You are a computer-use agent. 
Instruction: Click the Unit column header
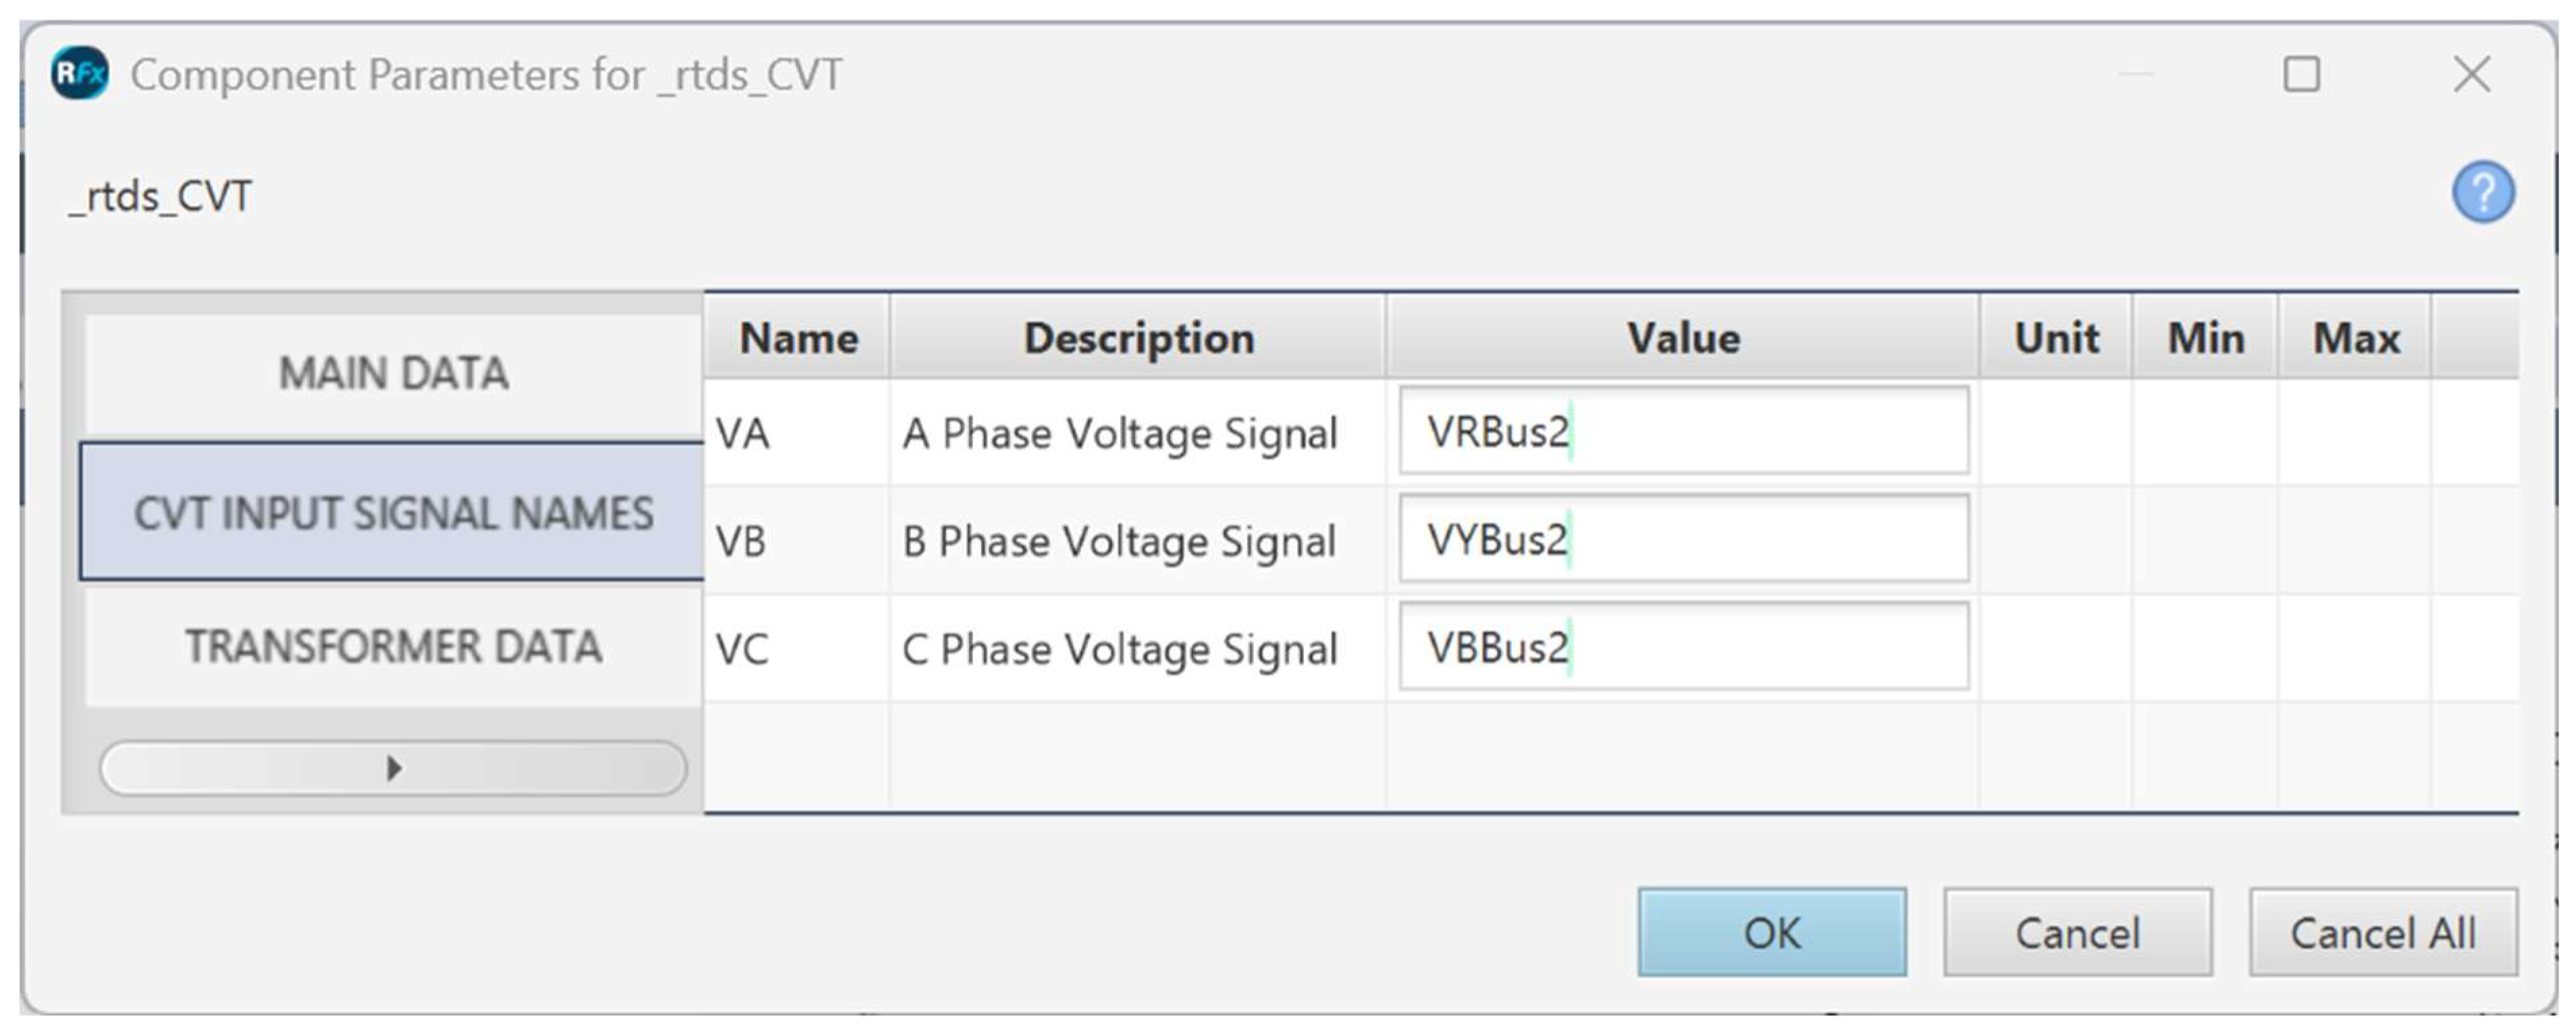click(x=2055, y=338)
